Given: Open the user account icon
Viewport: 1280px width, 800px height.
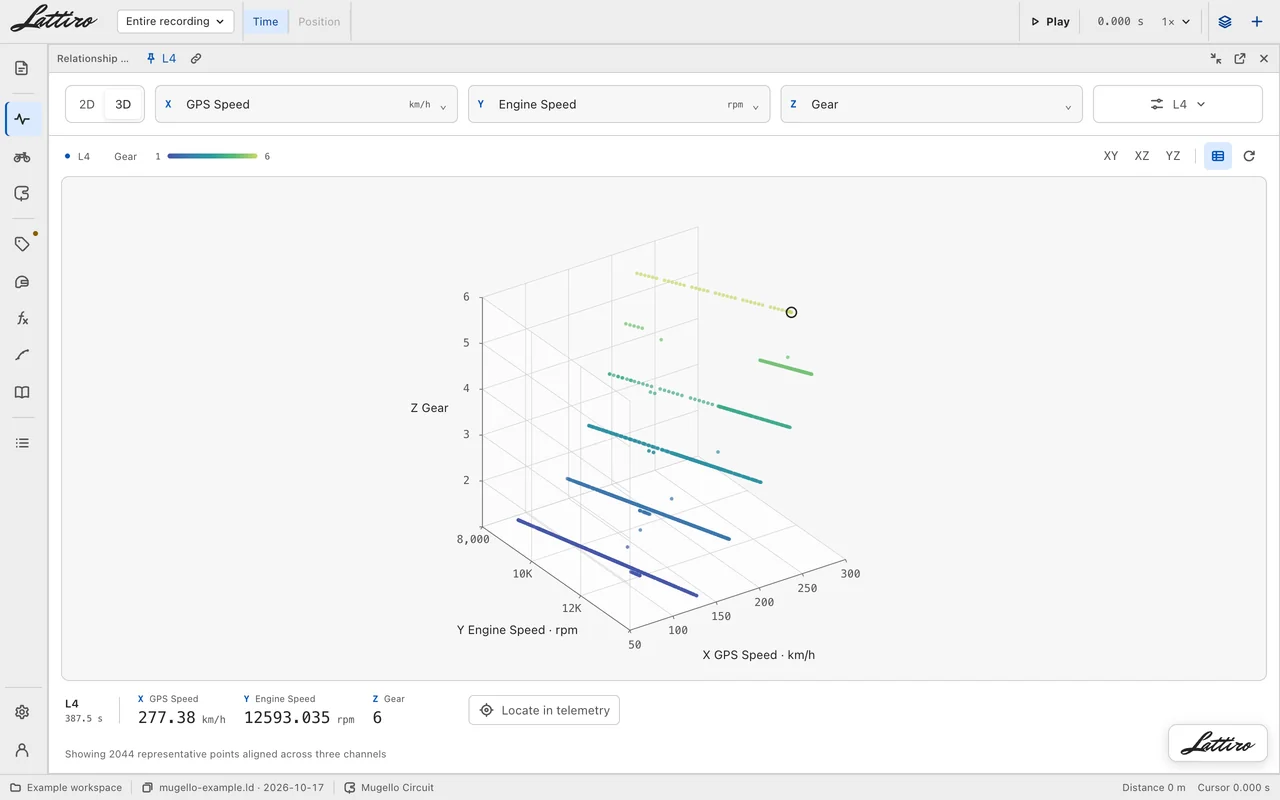Looking at the screenshot, I should (x=22, y=750).
